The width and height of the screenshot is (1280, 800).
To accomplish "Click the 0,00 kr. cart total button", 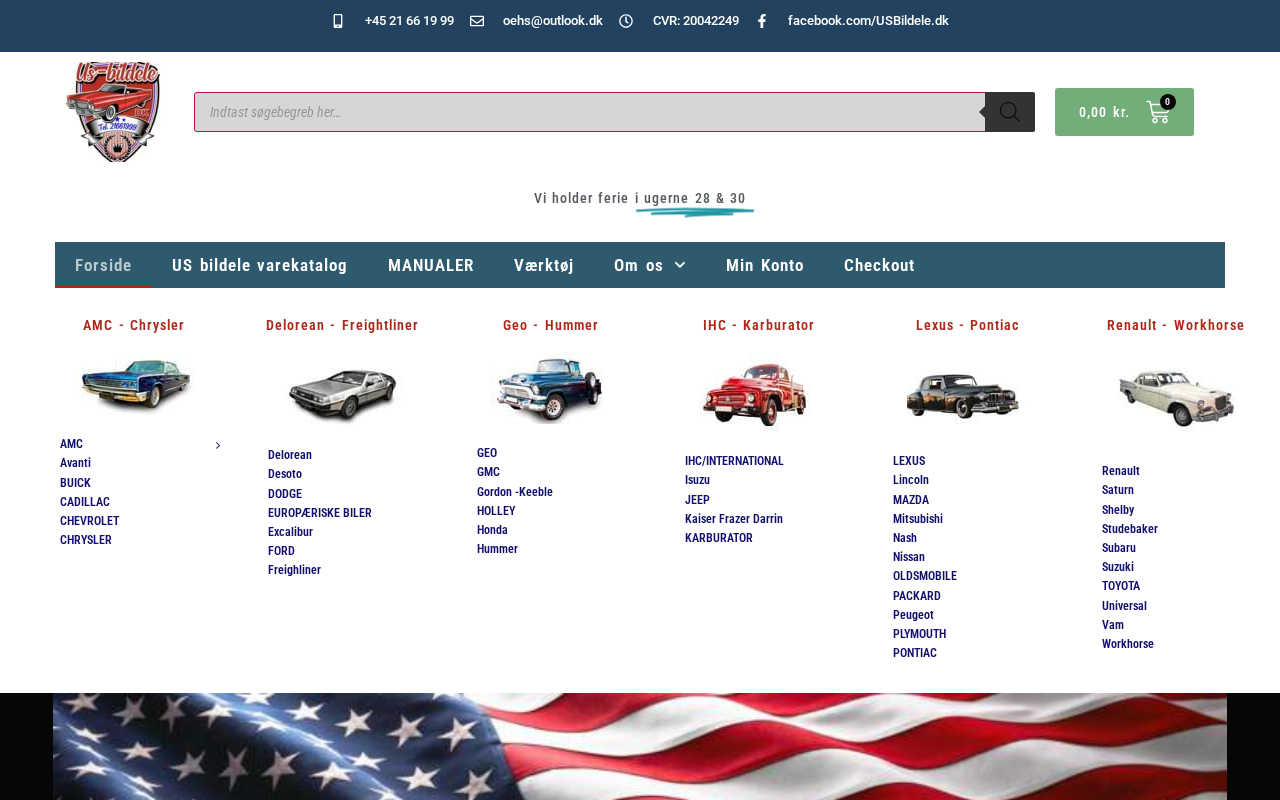I will [x=1124, y=112].
